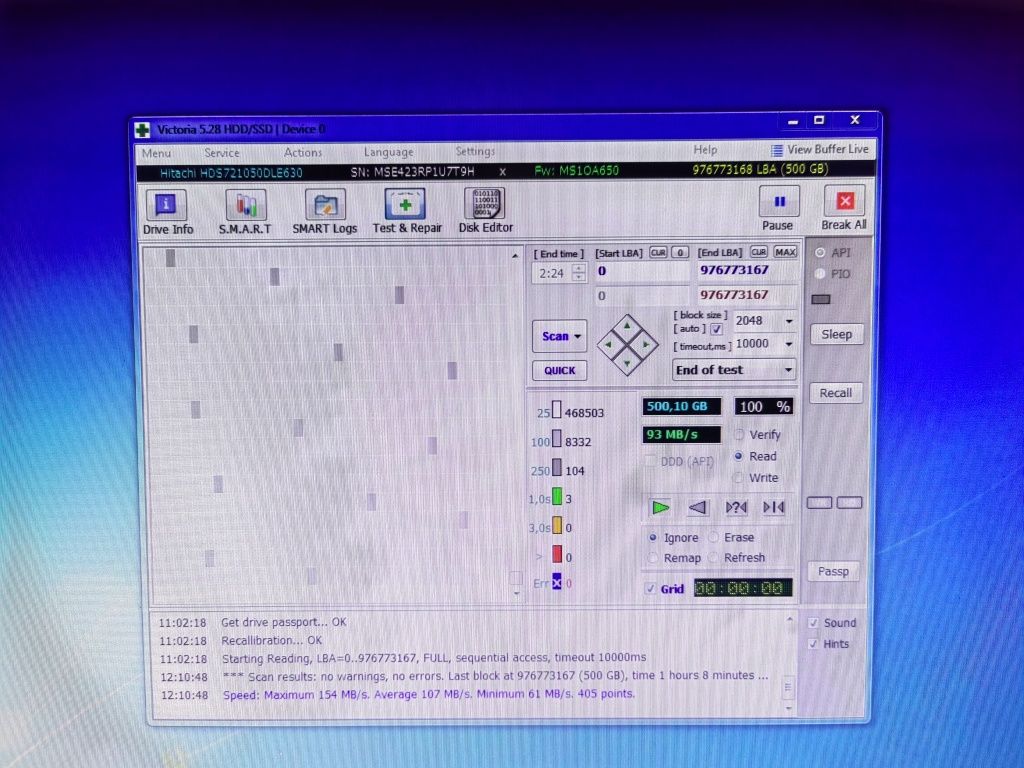The height and width of the screenshot is (768, 1024).
Task: Click the Hitachi HDS721050DLE630 drive name
Action: point(231,173)
